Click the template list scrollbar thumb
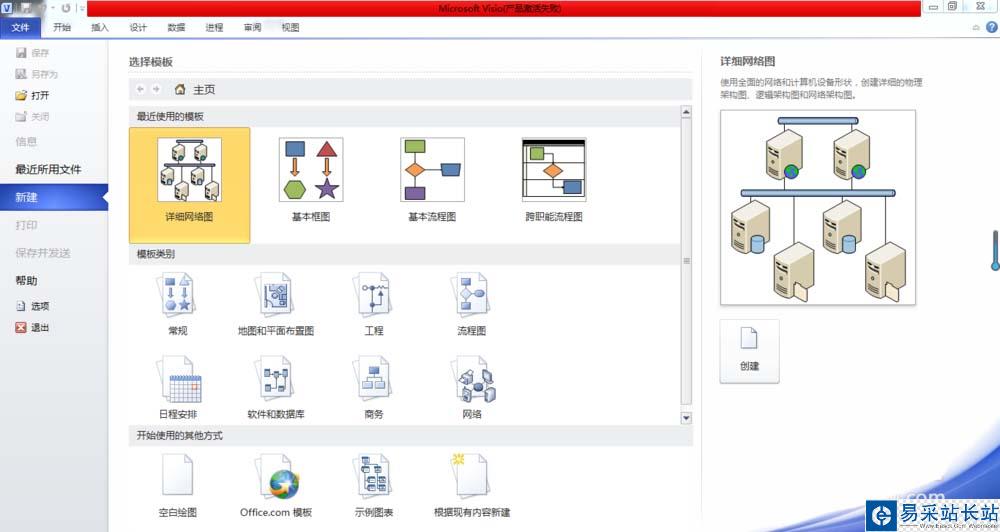1000x532 pixels. 686,261
